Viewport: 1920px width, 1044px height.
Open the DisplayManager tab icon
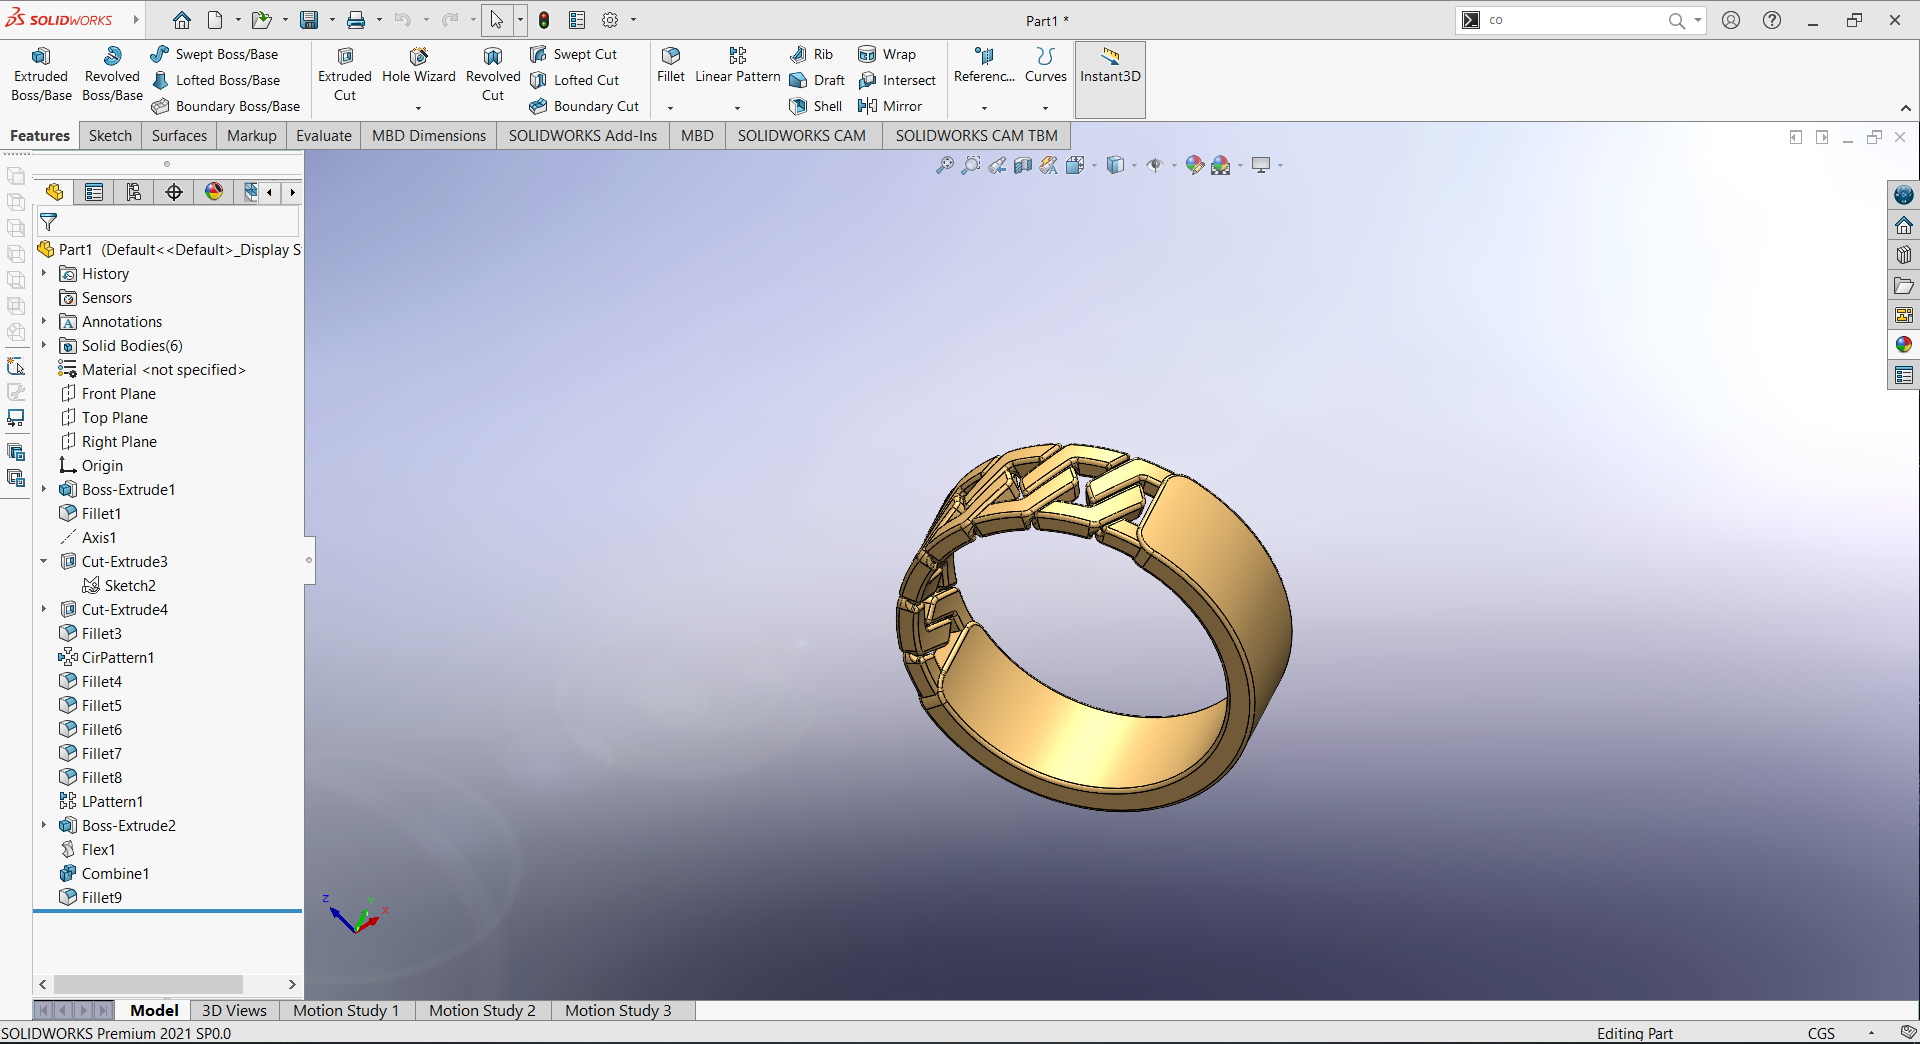click(x=214, y=192)
